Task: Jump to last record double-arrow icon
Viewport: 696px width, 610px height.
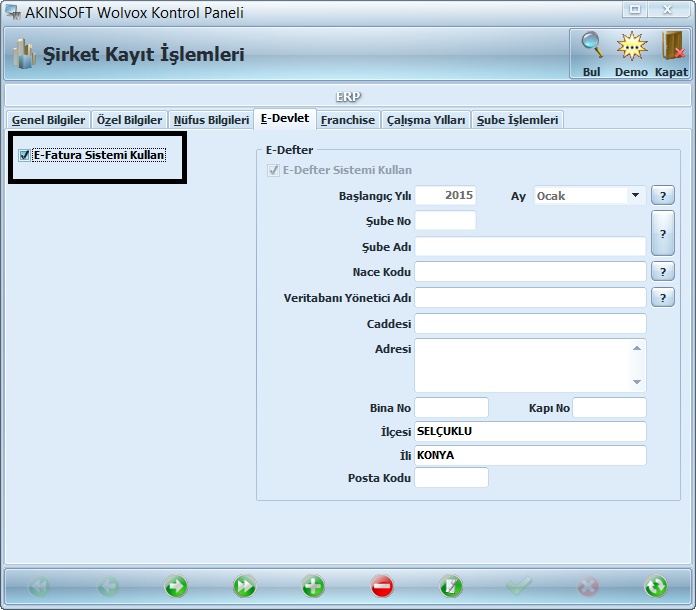Action: pos(245,586)
